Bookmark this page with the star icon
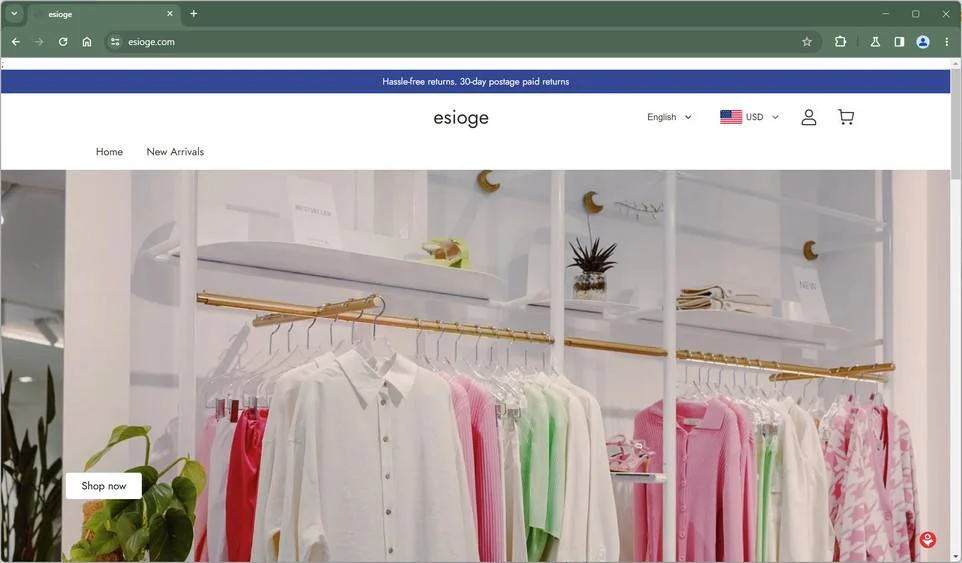This screenshot has height=563, width=962. [807, 42]
